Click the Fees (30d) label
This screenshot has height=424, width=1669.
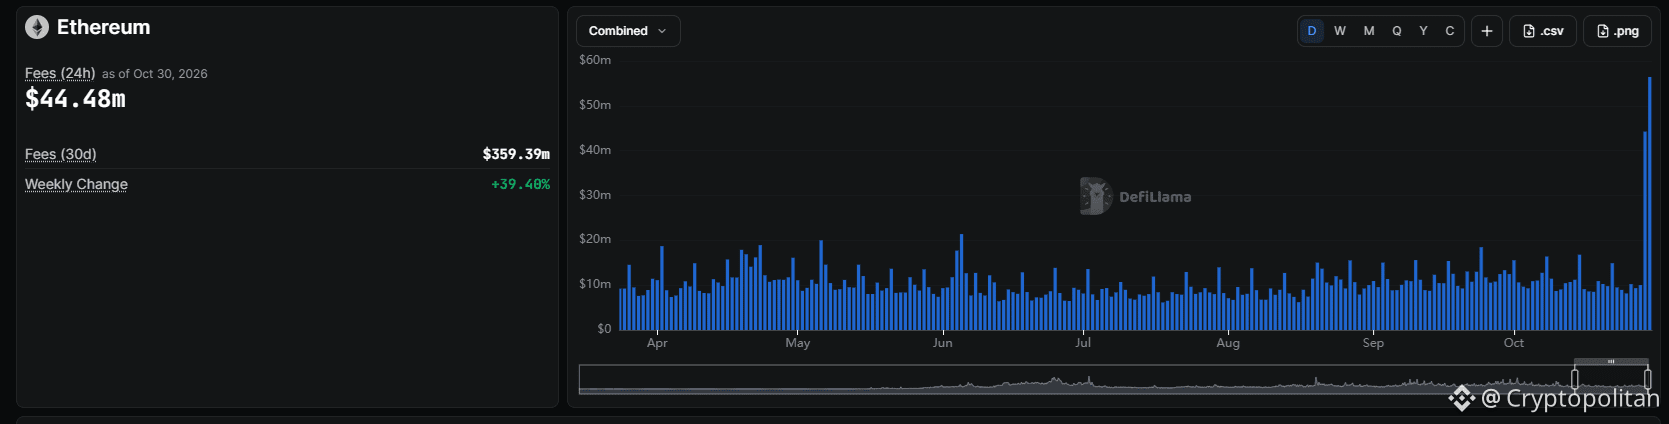tap(61, 154)
